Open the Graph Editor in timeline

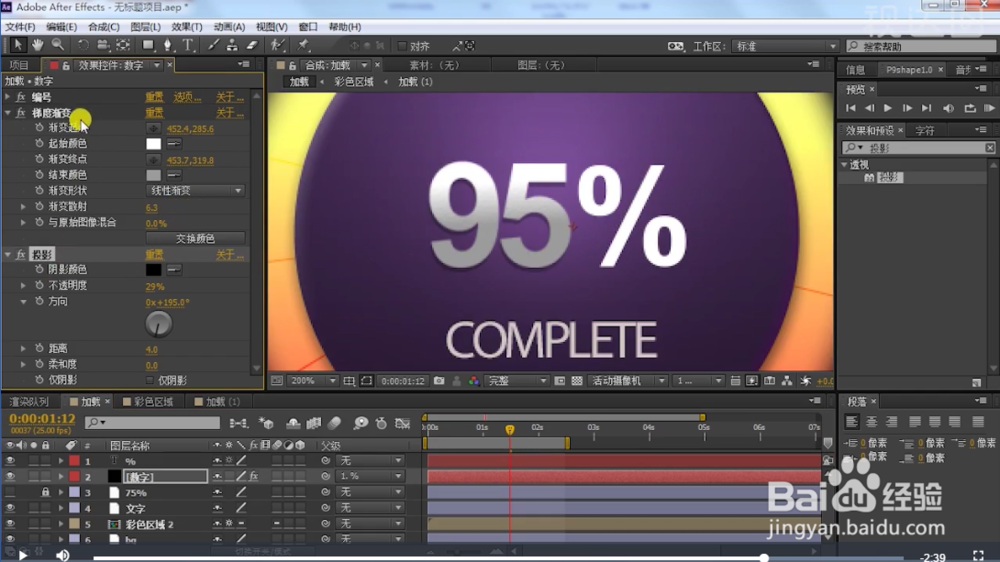(402, 423)
